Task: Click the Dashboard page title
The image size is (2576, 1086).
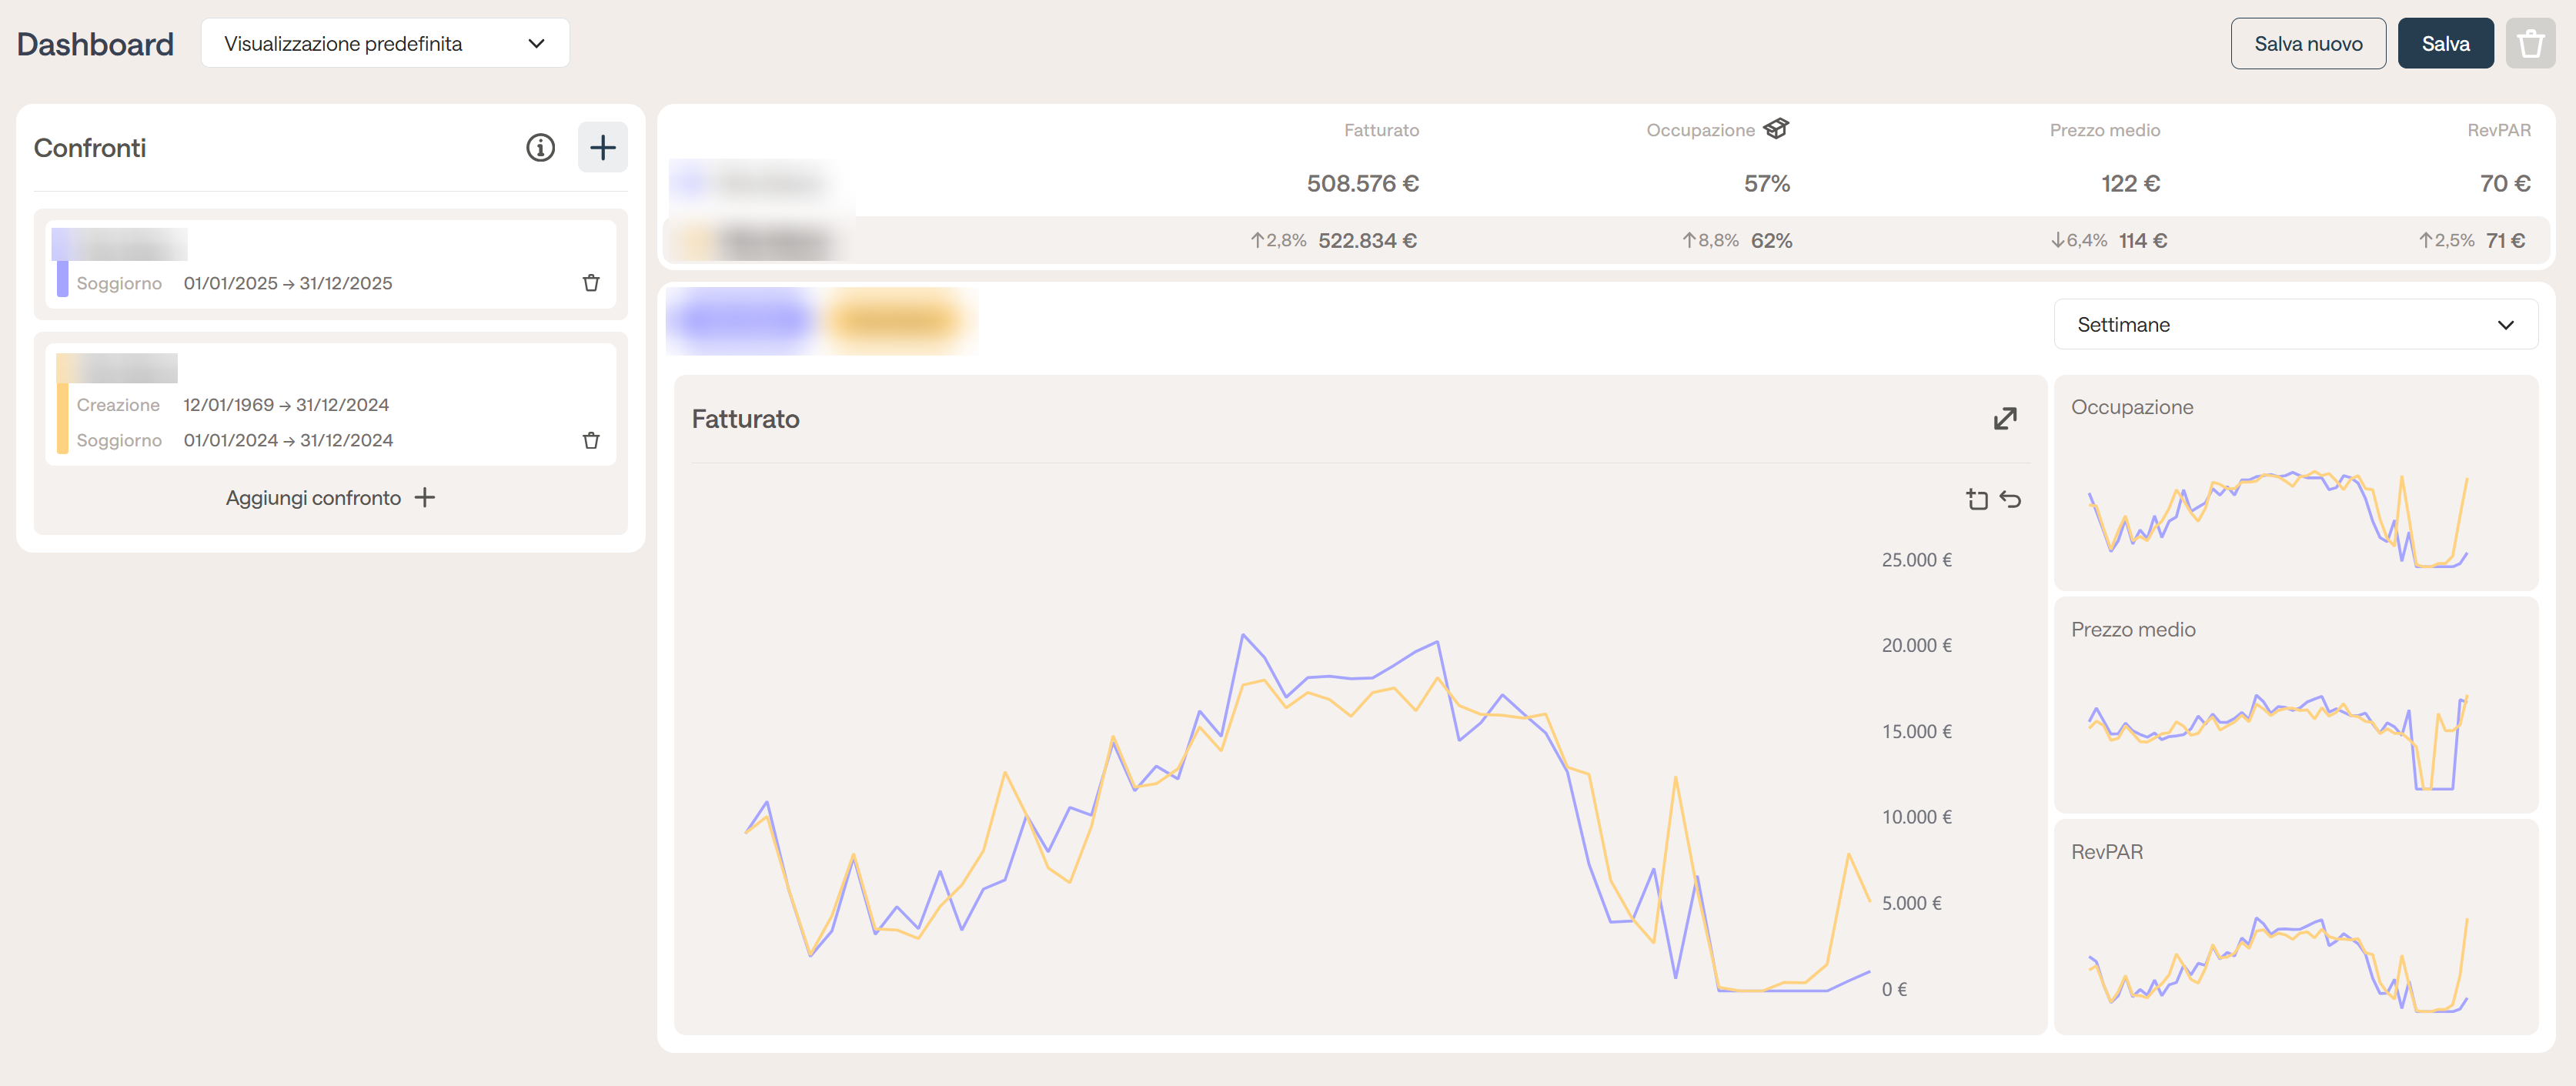Action: [95, 44]
